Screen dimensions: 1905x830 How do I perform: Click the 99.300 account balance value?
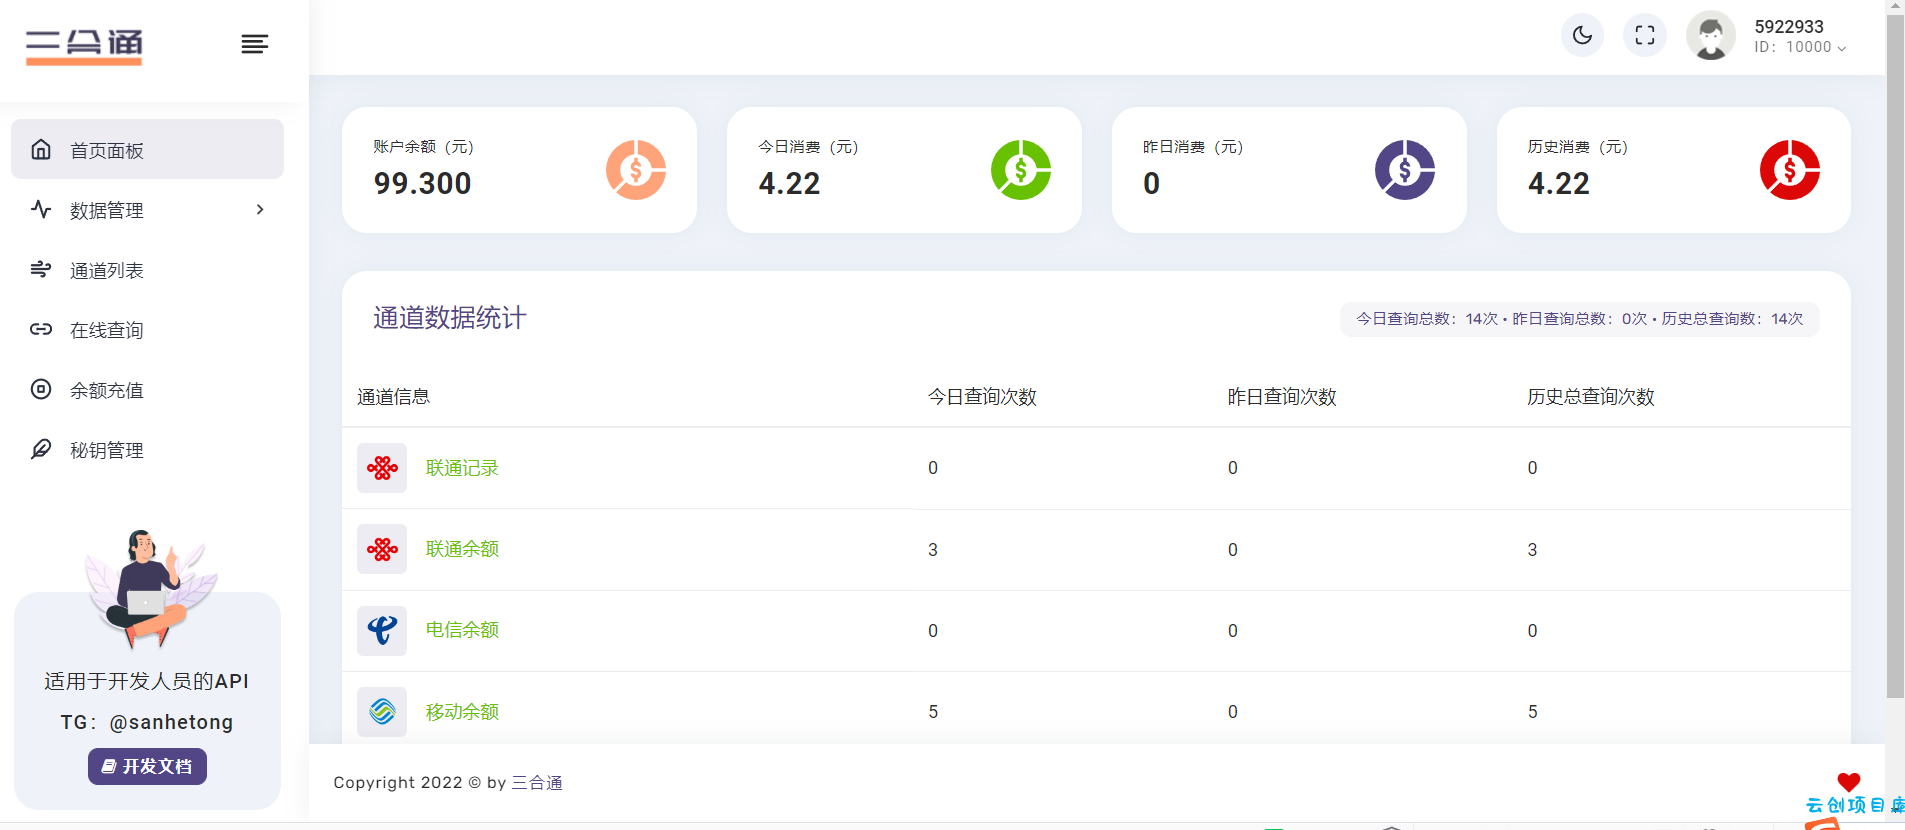[x=423, y=183]
